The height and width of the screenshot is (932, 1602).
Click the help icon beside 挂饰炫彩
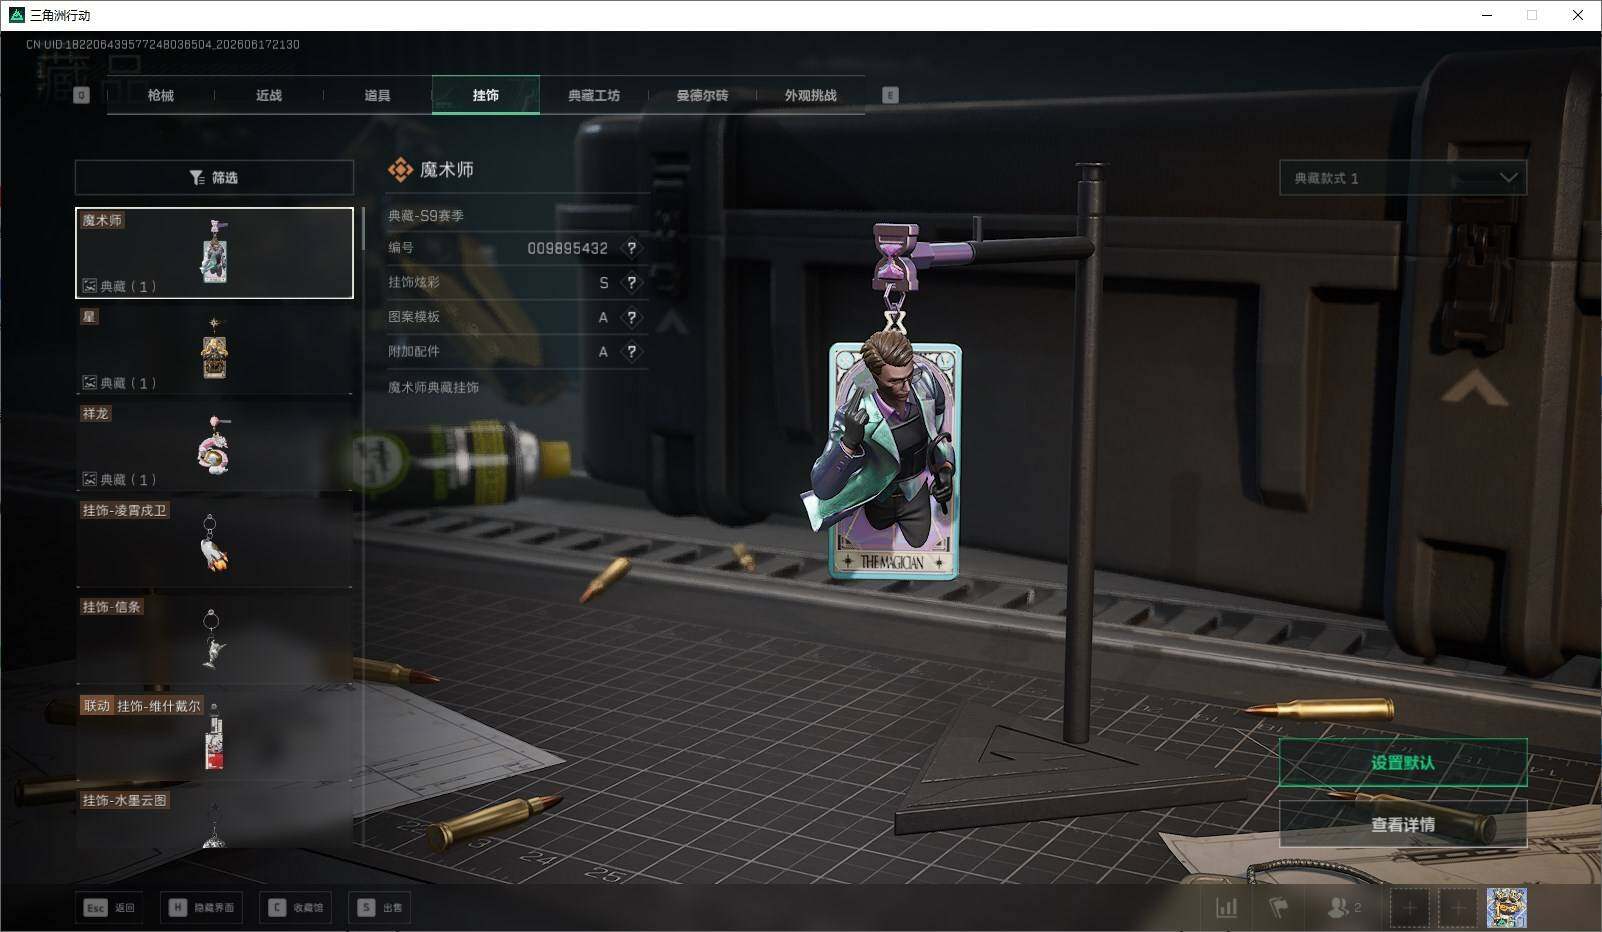click(631, 283)
